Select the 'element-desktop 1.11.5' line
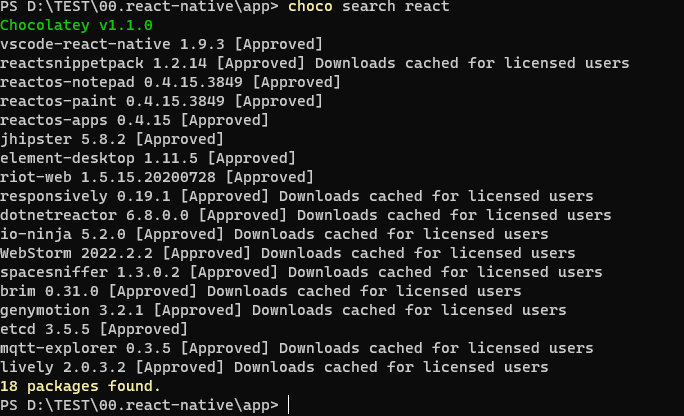This screenshot has width=684, height=416. click(x=148, y=158)
